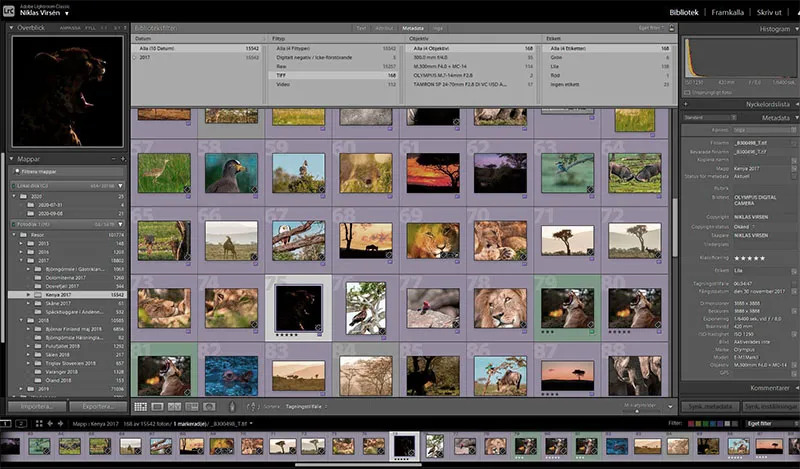Add keyword with plus in Nyckelordslista

click(x=686, y=104)
